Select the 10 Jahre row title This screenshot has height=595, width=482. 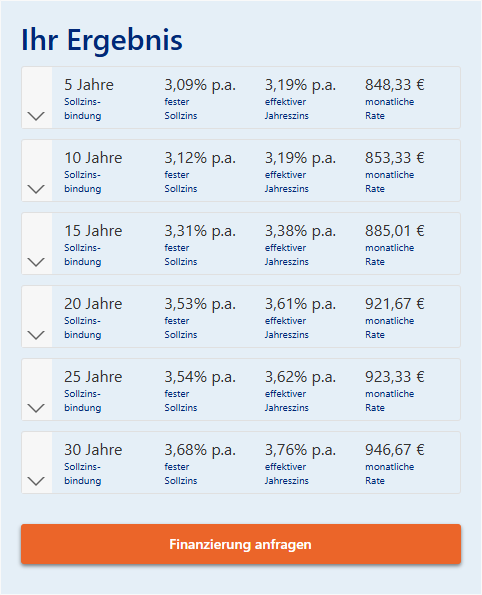click(x=93, y=158)
